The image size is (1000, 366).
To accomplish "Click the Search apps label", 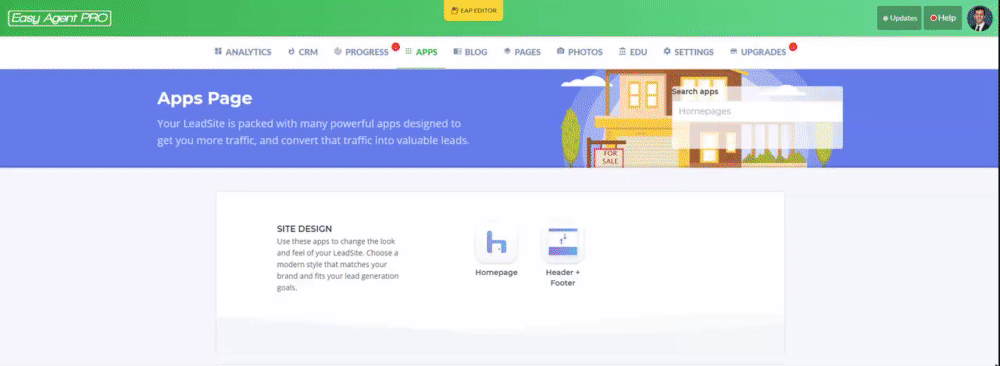I will (x=695, y=91).
